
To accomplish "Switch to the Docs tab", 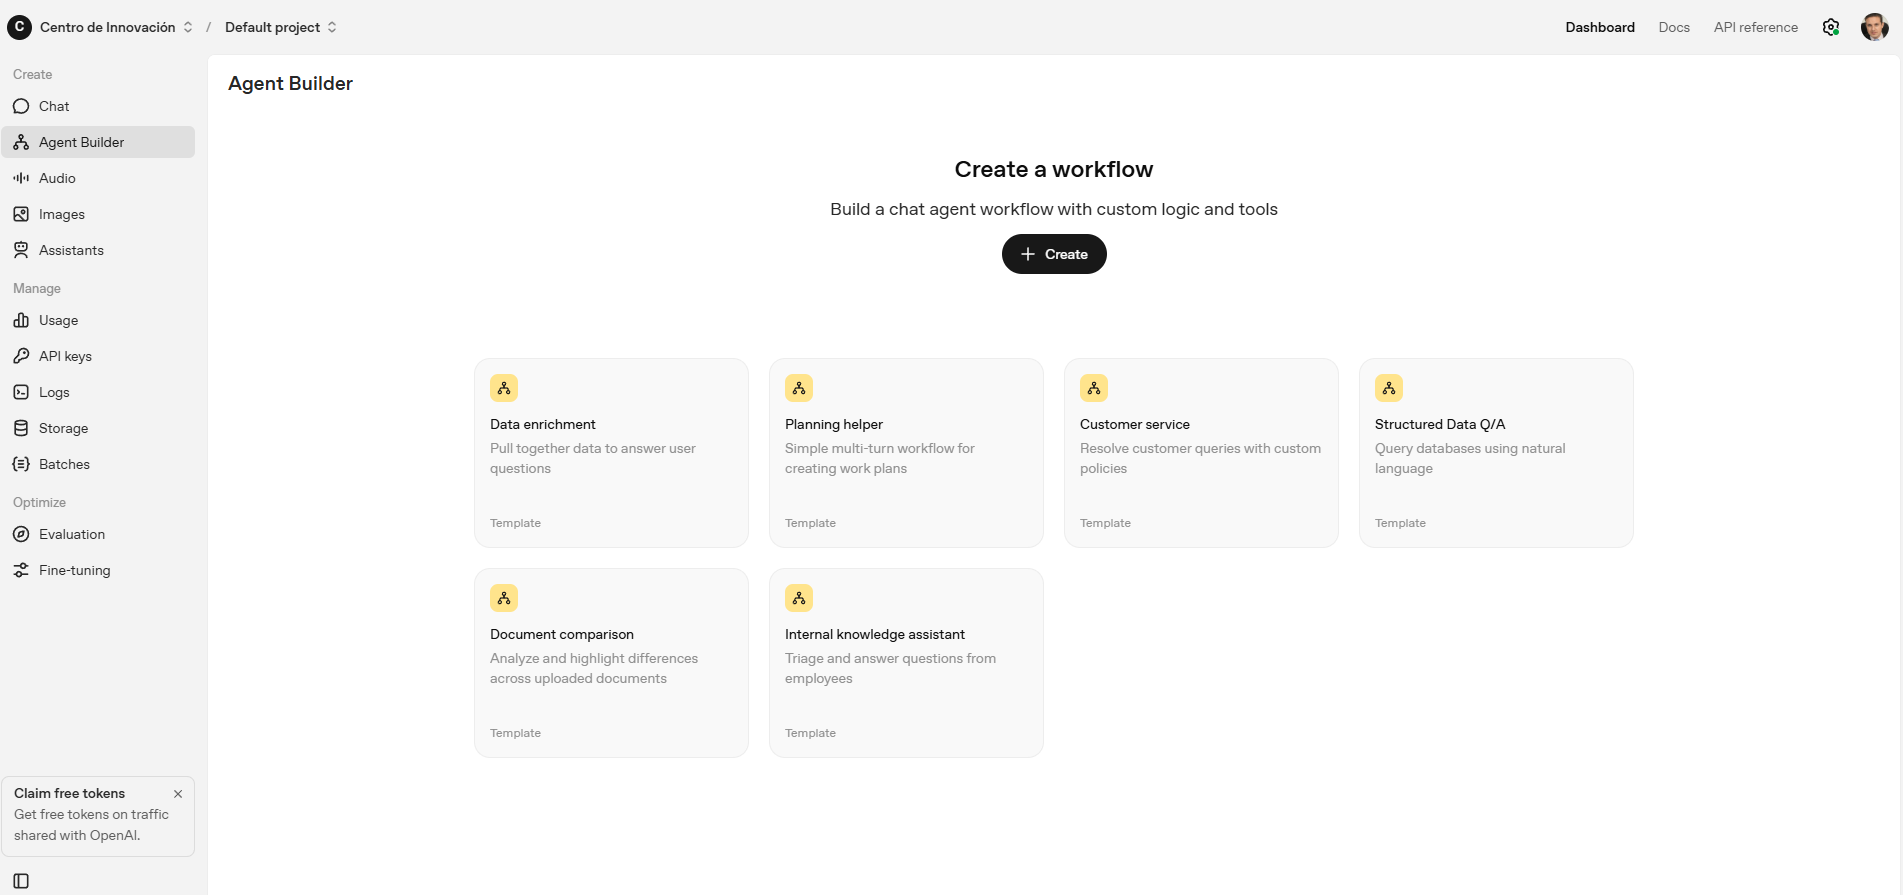I will [x=1673, y=27].
